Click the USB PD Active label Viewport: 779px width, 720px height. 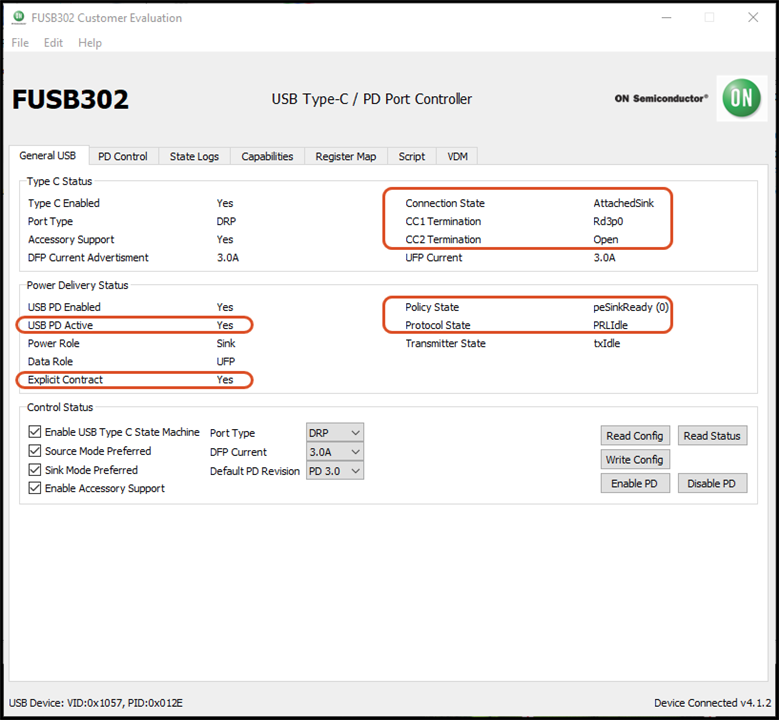pyautogui.click(x=60, y=325)
